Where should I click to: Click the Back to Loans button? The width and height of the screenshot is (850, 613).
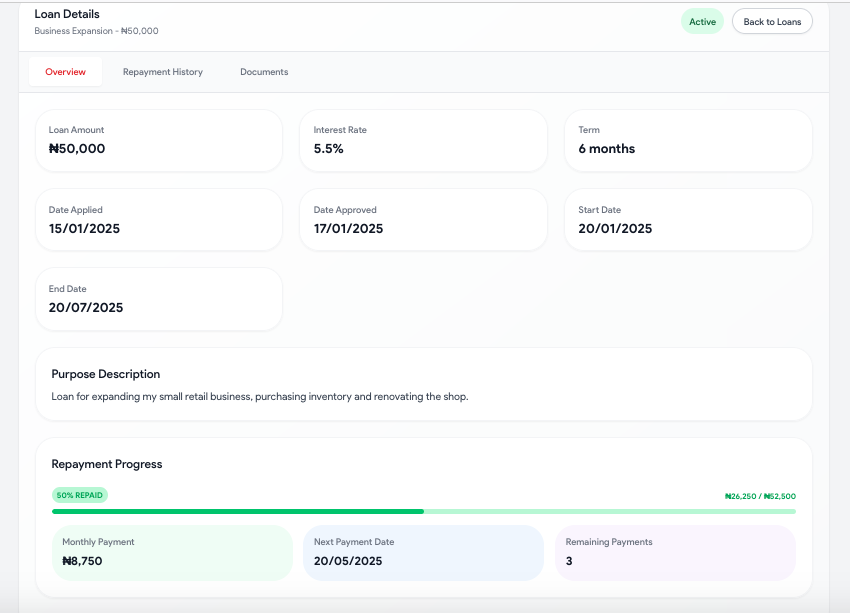(772, 22)
